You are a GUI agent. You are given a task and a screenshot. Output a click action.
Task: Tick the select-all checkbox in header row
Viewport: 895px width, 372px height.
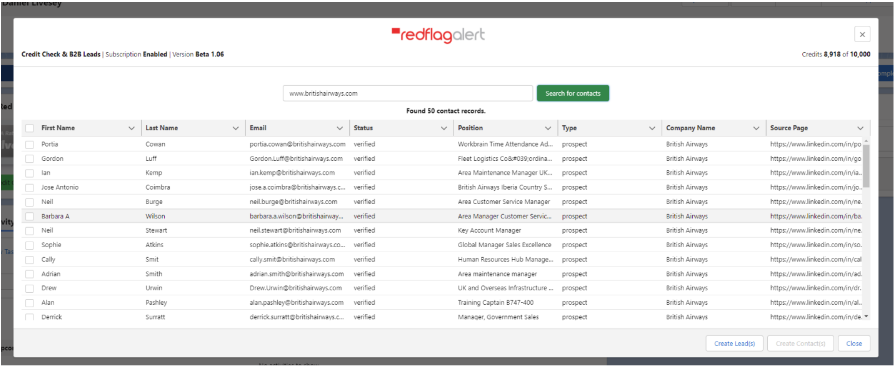tap(30, 128)
